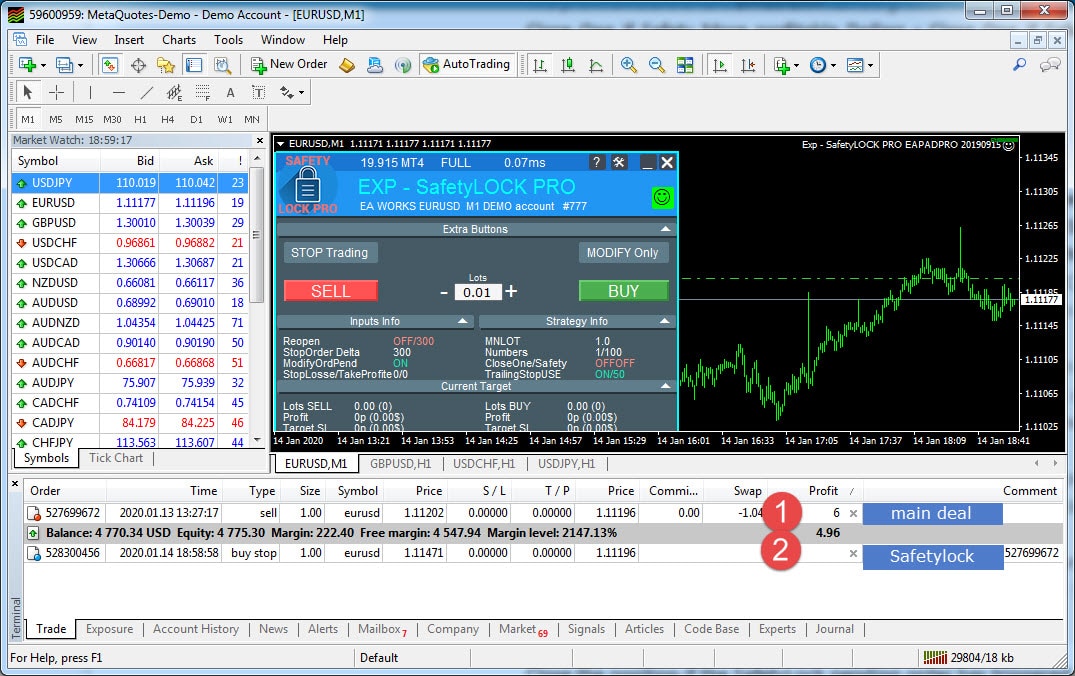Viewport: 1075px width, 676px height.
Task: Collapse the Strategy Info section
Action: click(666, 321)
